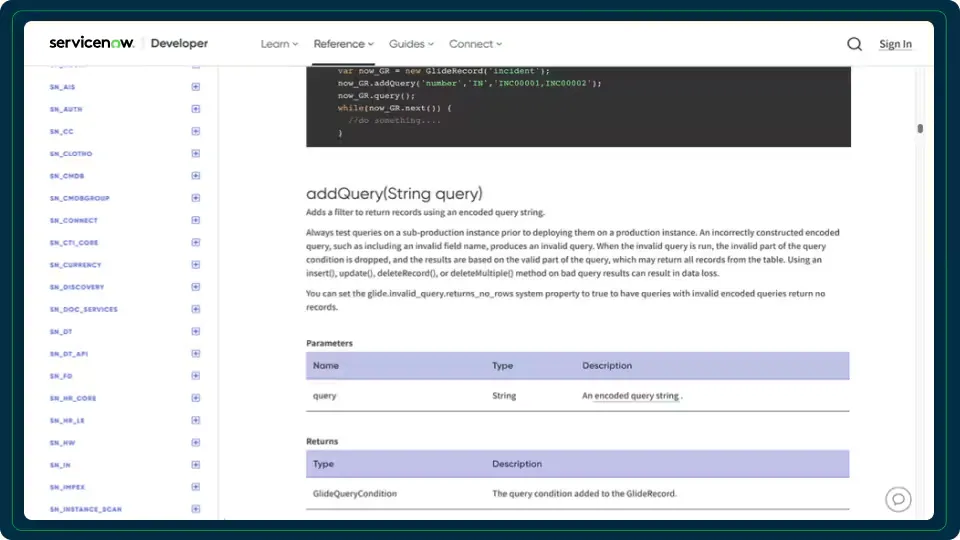Select SN_AUTH namespace label

[66, 110]
